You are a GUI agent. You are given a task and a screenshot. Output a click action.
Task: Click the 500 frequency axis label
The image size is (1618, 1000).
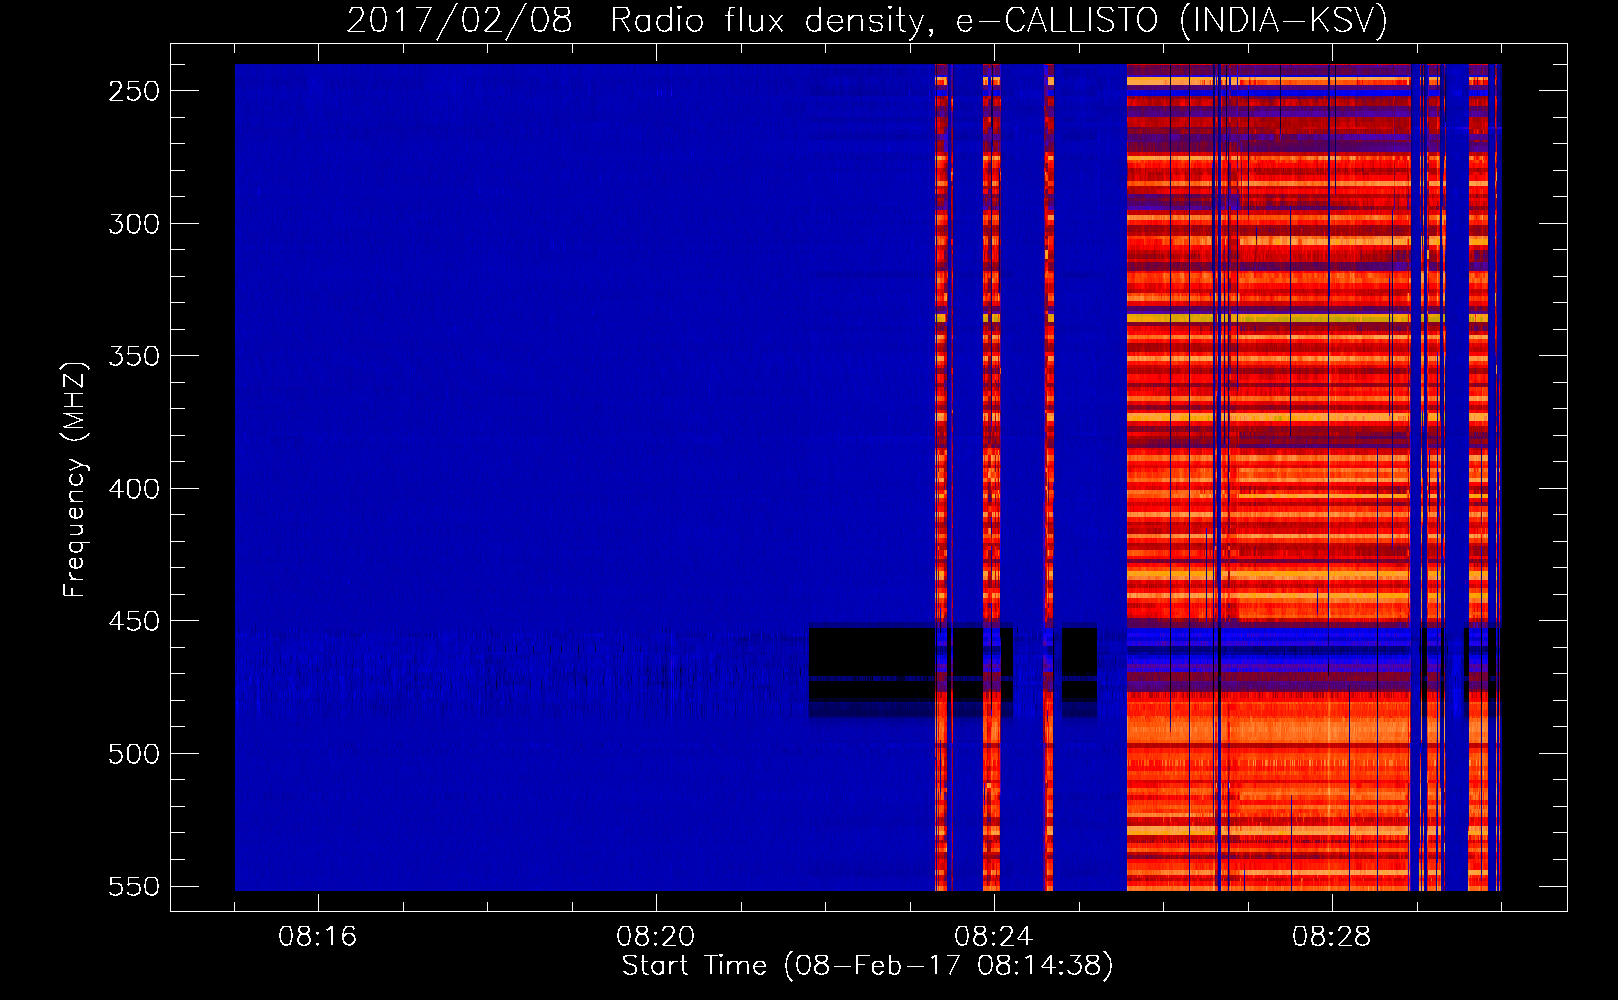[x=134, y=754]
